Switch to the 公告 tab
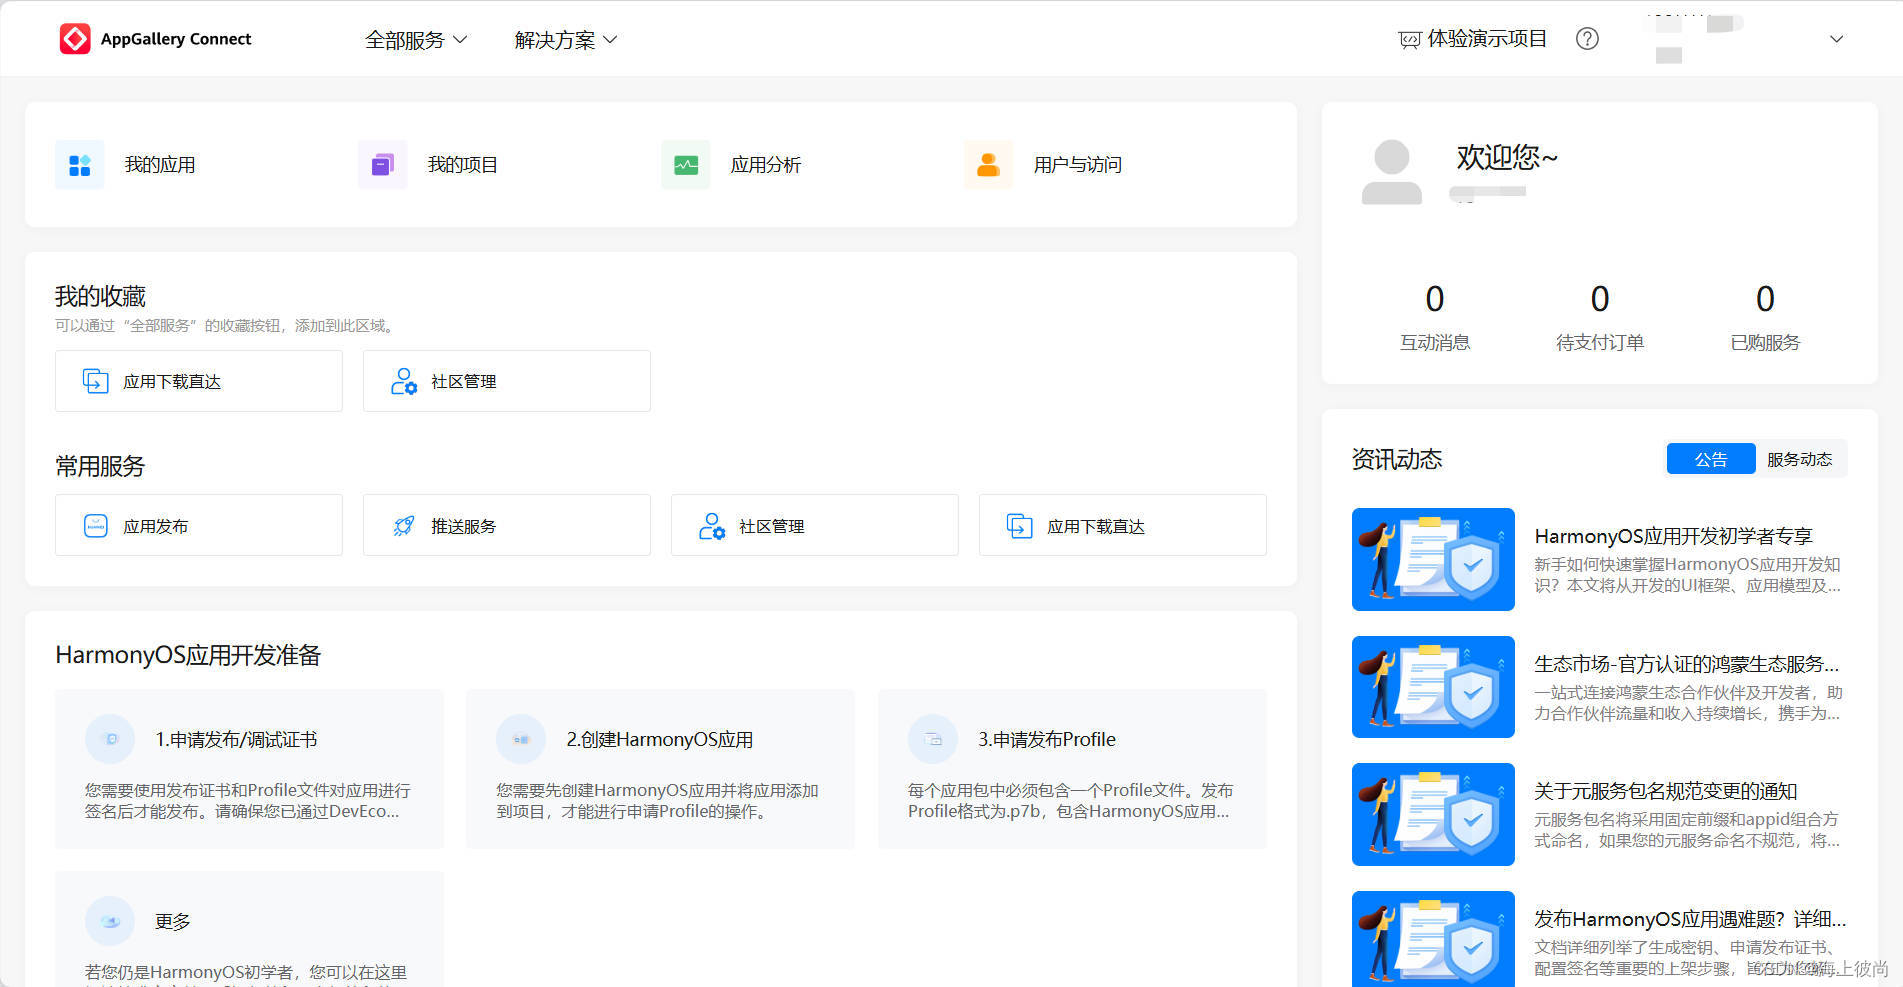 click(1711, 459)
